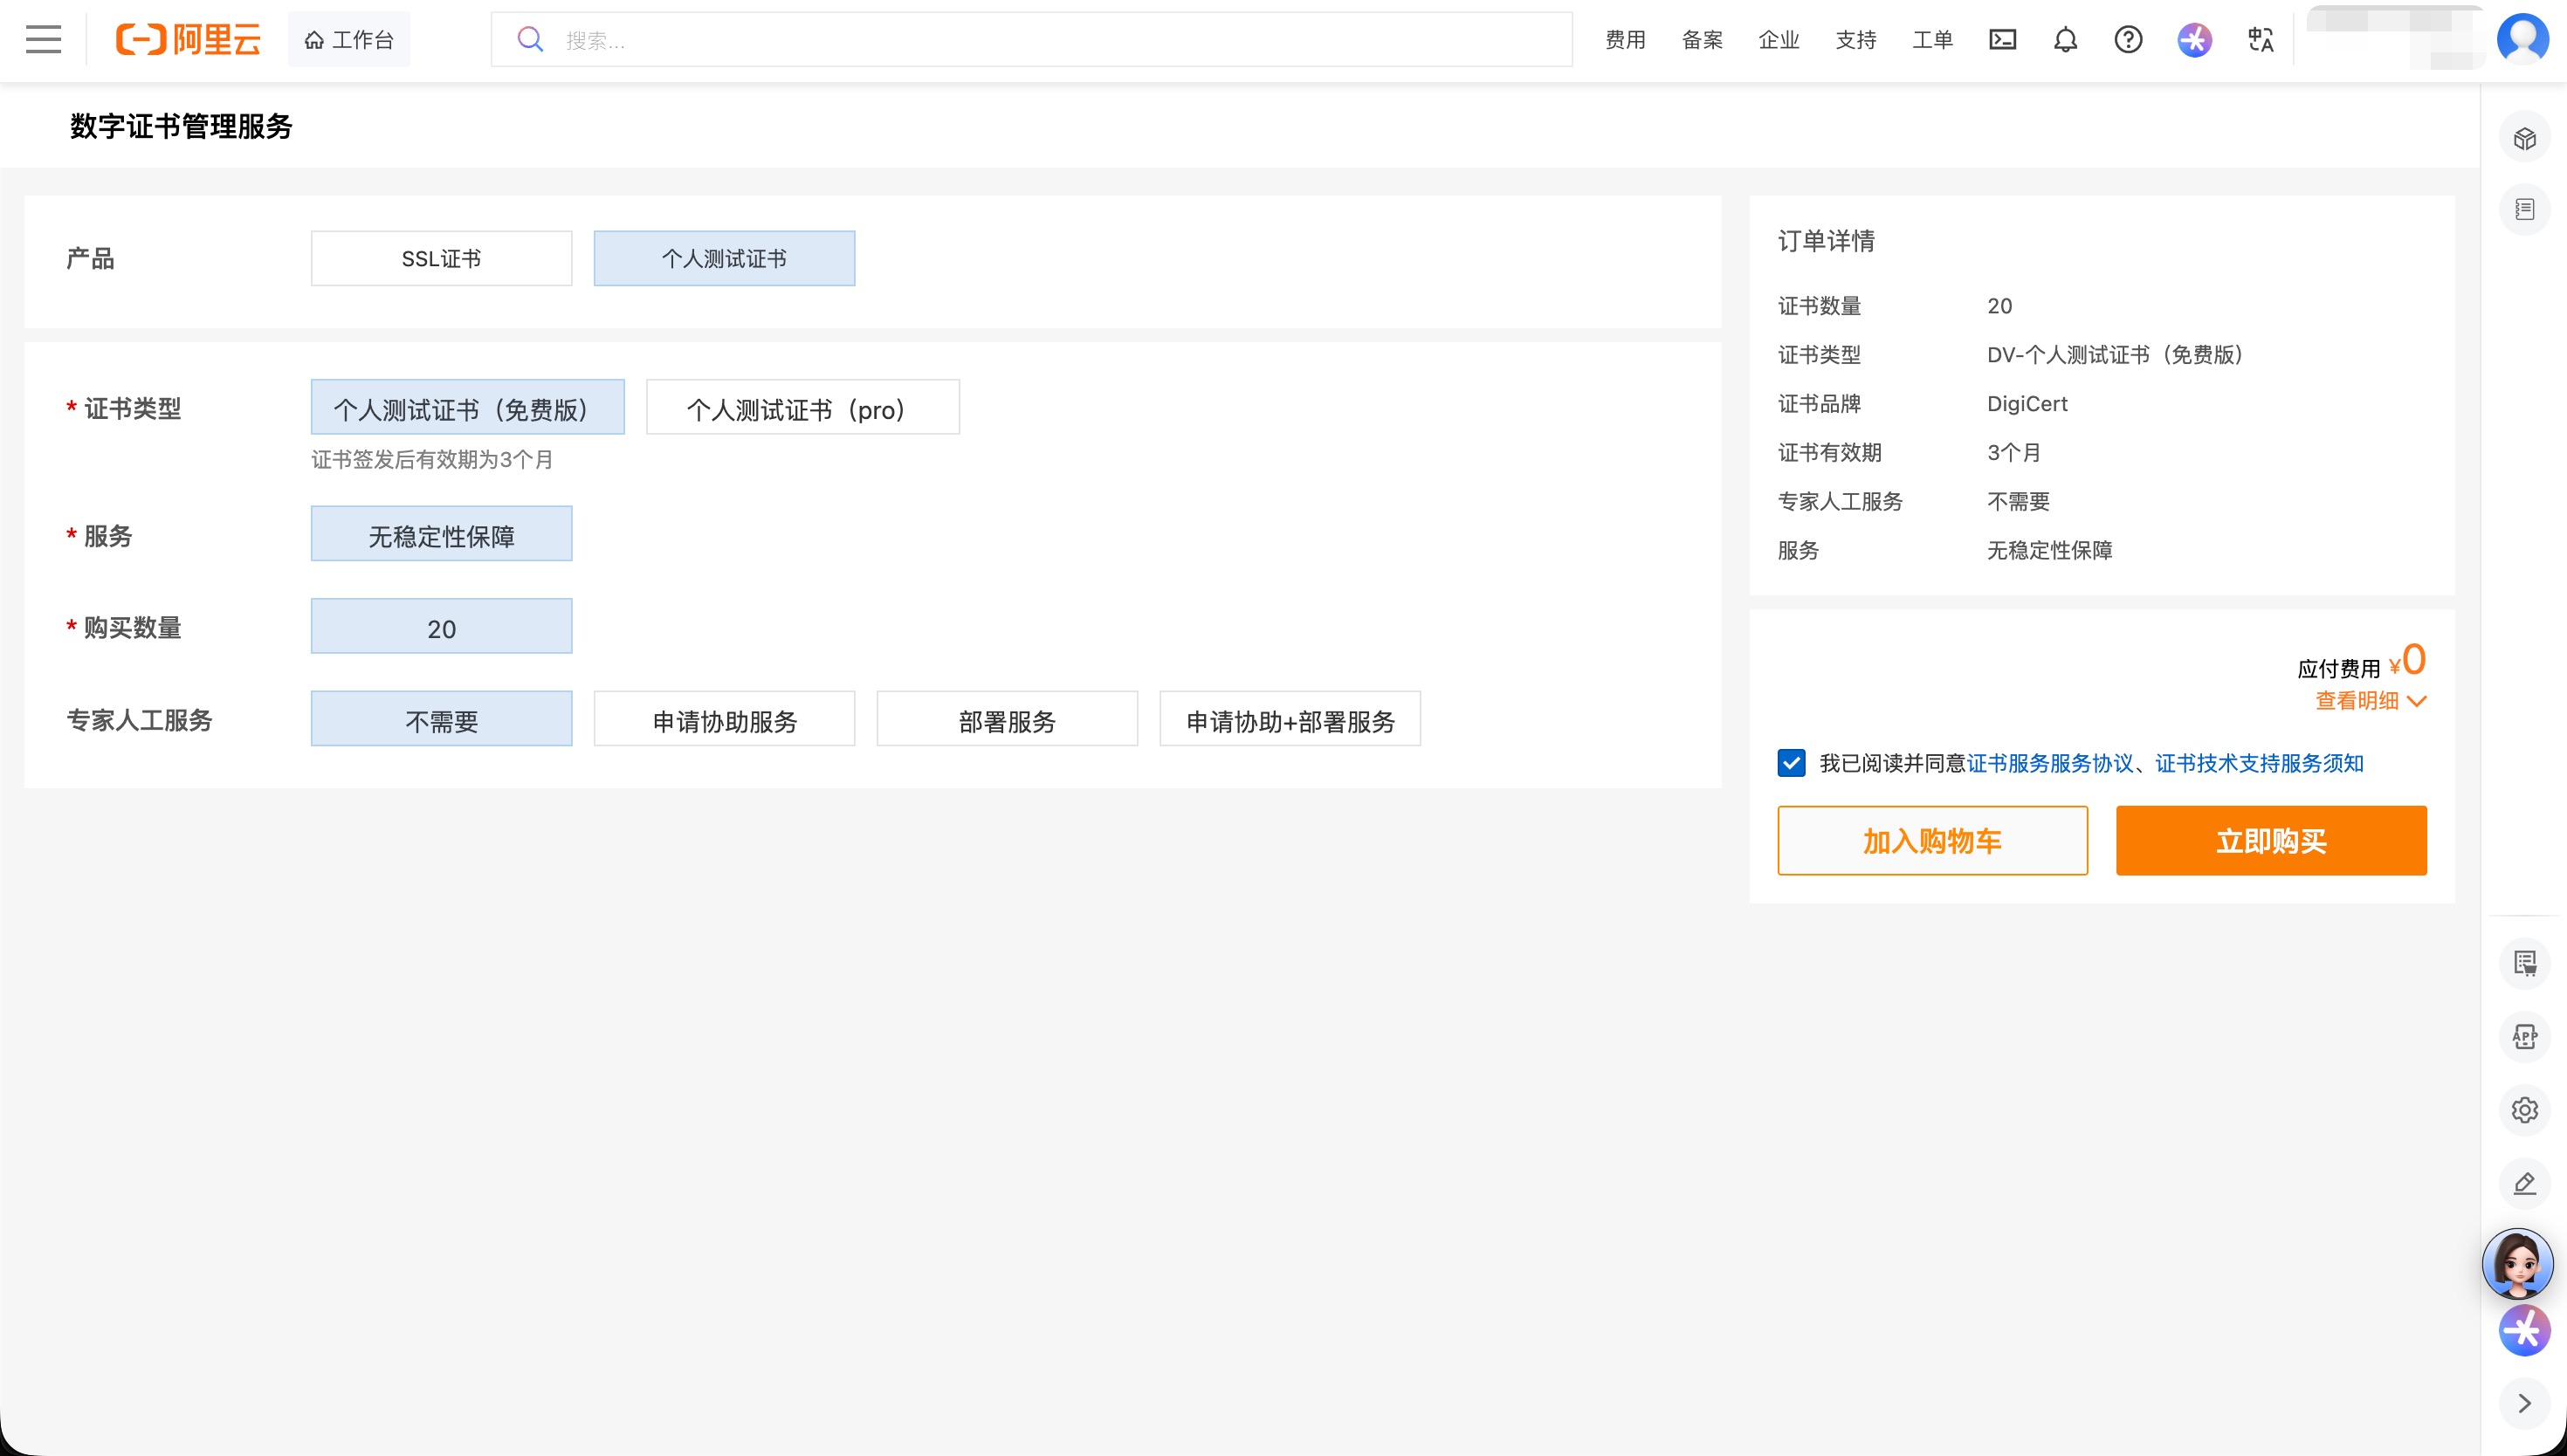2567x1456 pixels.
Task: Open the hamburger navigation menu
Action: tap(43, 39)
